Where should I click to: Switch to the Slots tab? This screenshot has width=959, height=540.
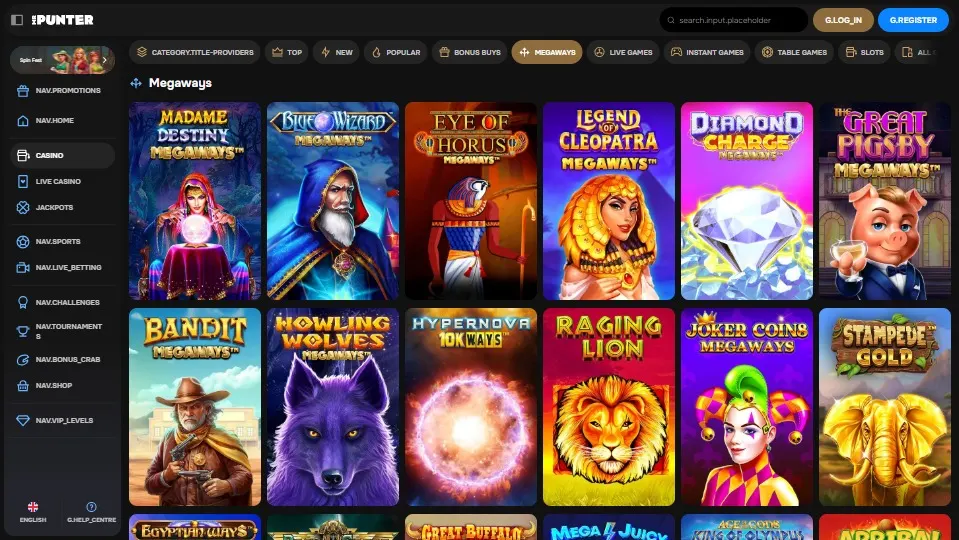pos(864,53)
